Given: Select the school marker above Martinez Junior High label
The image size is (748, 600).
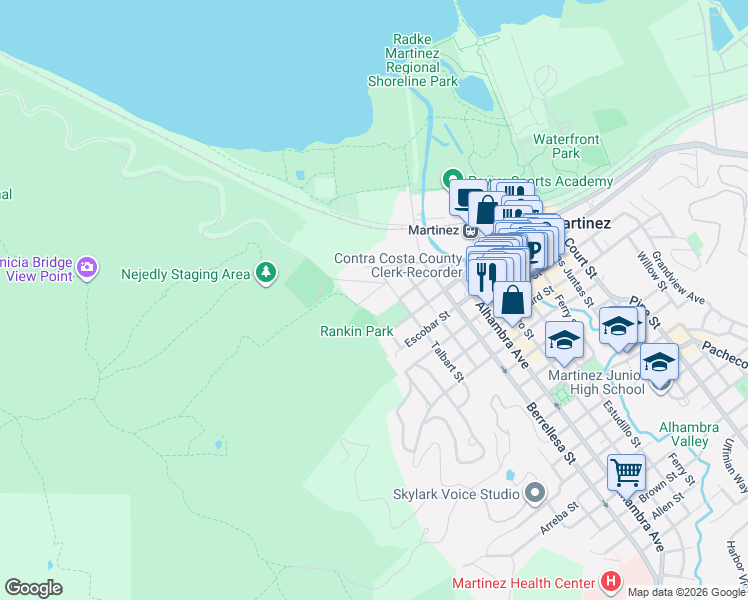Looking at the screenshot, I should (x=564, y=340).
